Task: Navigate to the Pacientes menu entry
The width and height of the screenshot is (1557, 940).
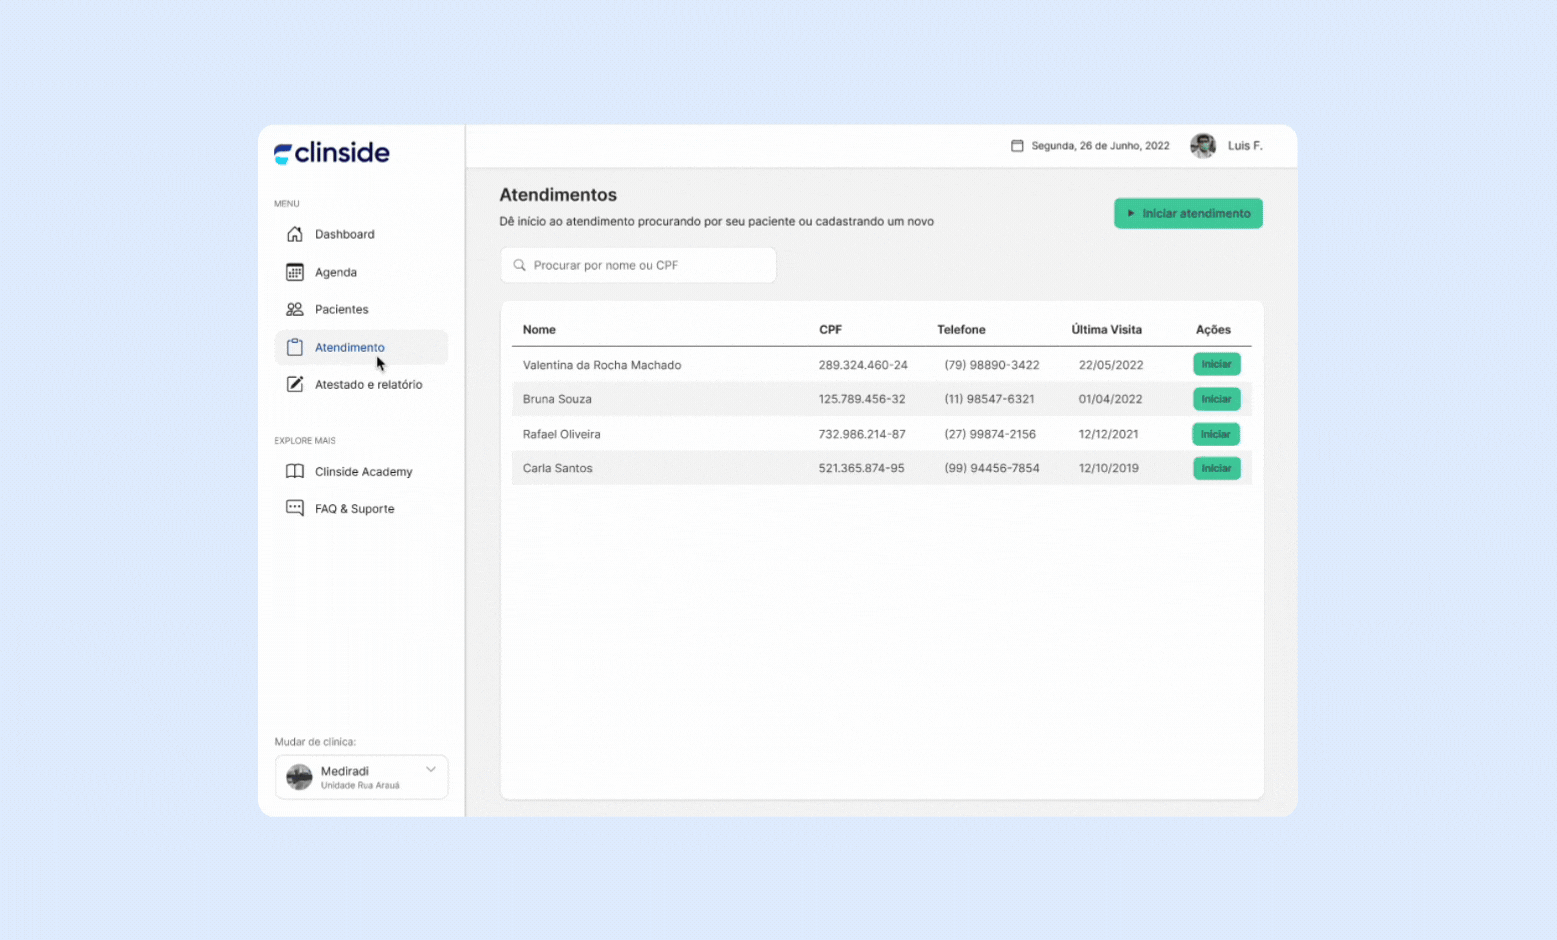Action: [340, 309]
